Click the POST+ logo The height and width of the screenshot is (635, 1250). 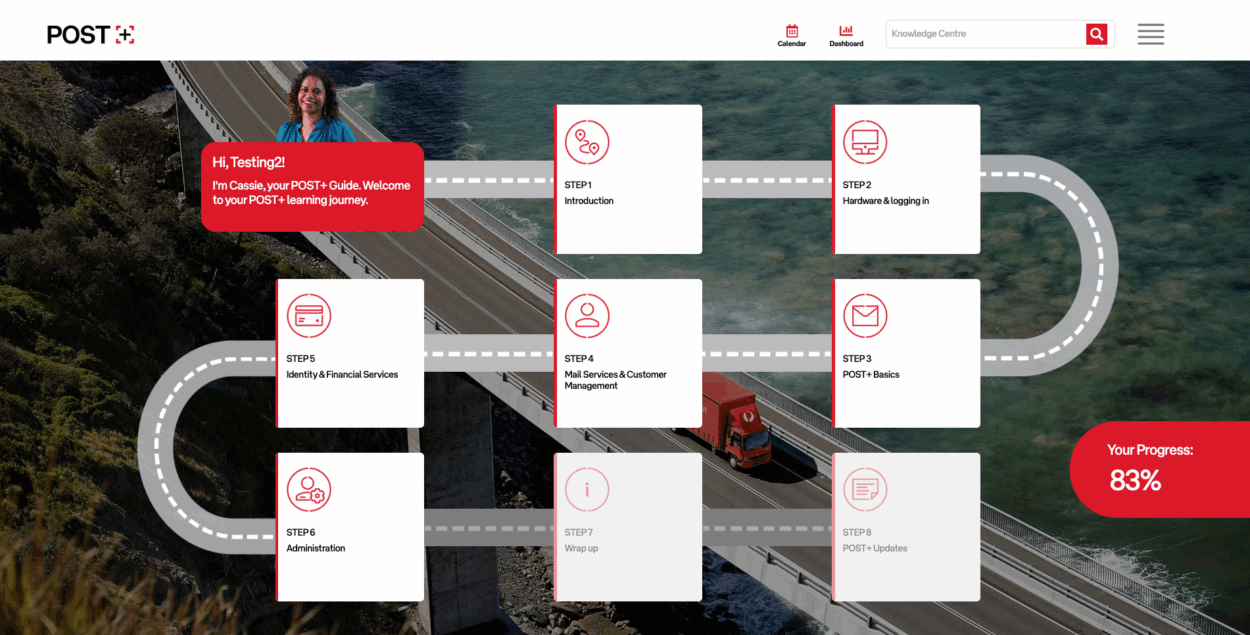tap(90, 35)
